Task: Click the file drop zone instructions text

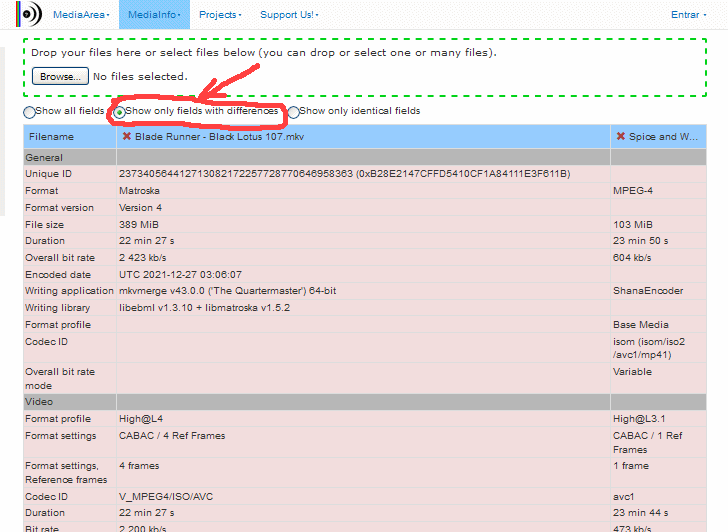Action: coord(264,52)
